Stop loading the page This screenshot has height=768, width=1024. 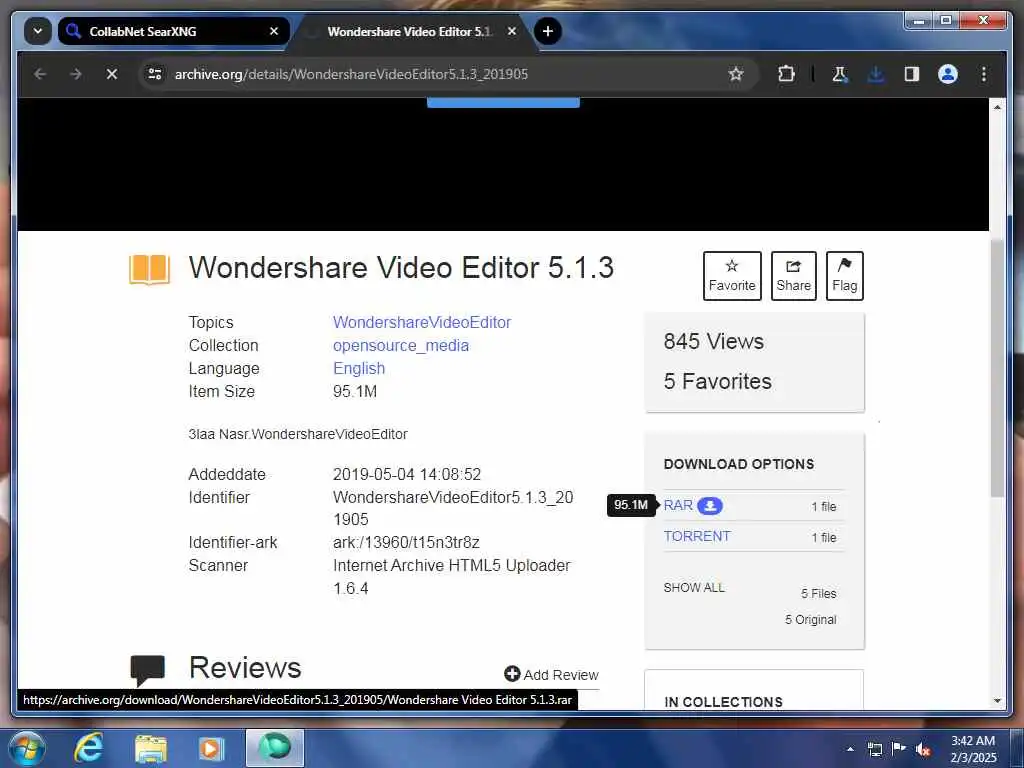112,74
